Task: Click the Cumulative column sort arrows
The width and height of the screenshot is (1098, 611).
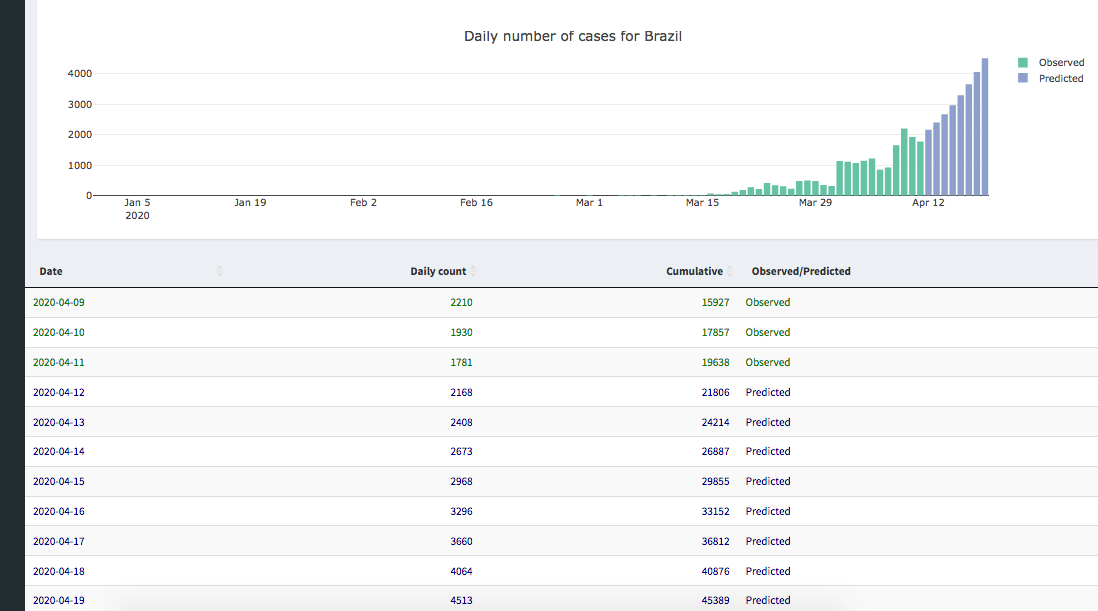Action: (x=730, y=271)
